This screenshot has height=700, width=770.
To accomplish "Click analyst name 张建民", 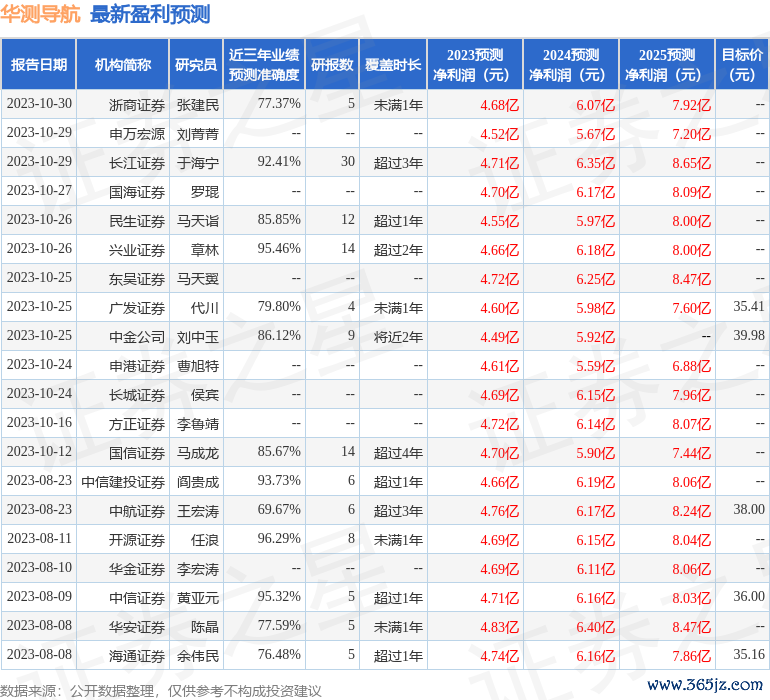I will pyautogui.click(x=198, y=105).
